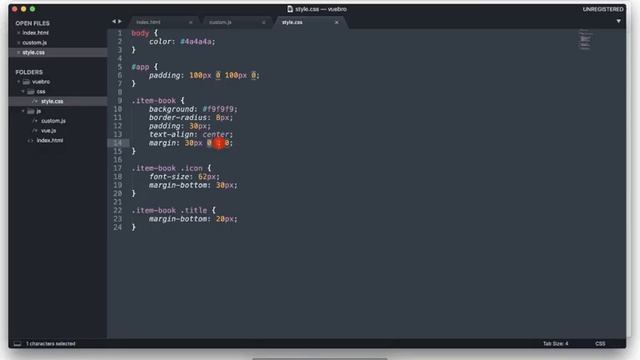Image resolution: width=640 pixels, height=360 pixels.
Task: Click the minimap code preview
Action: point(585,40)
